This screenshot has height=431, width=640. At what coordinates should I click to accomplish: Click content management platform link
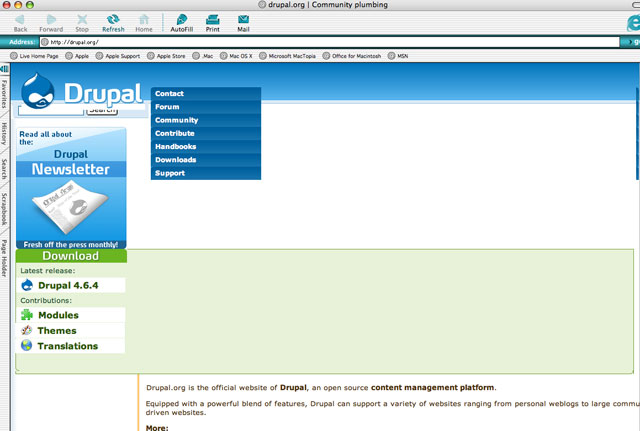click(x=432, y=387)
